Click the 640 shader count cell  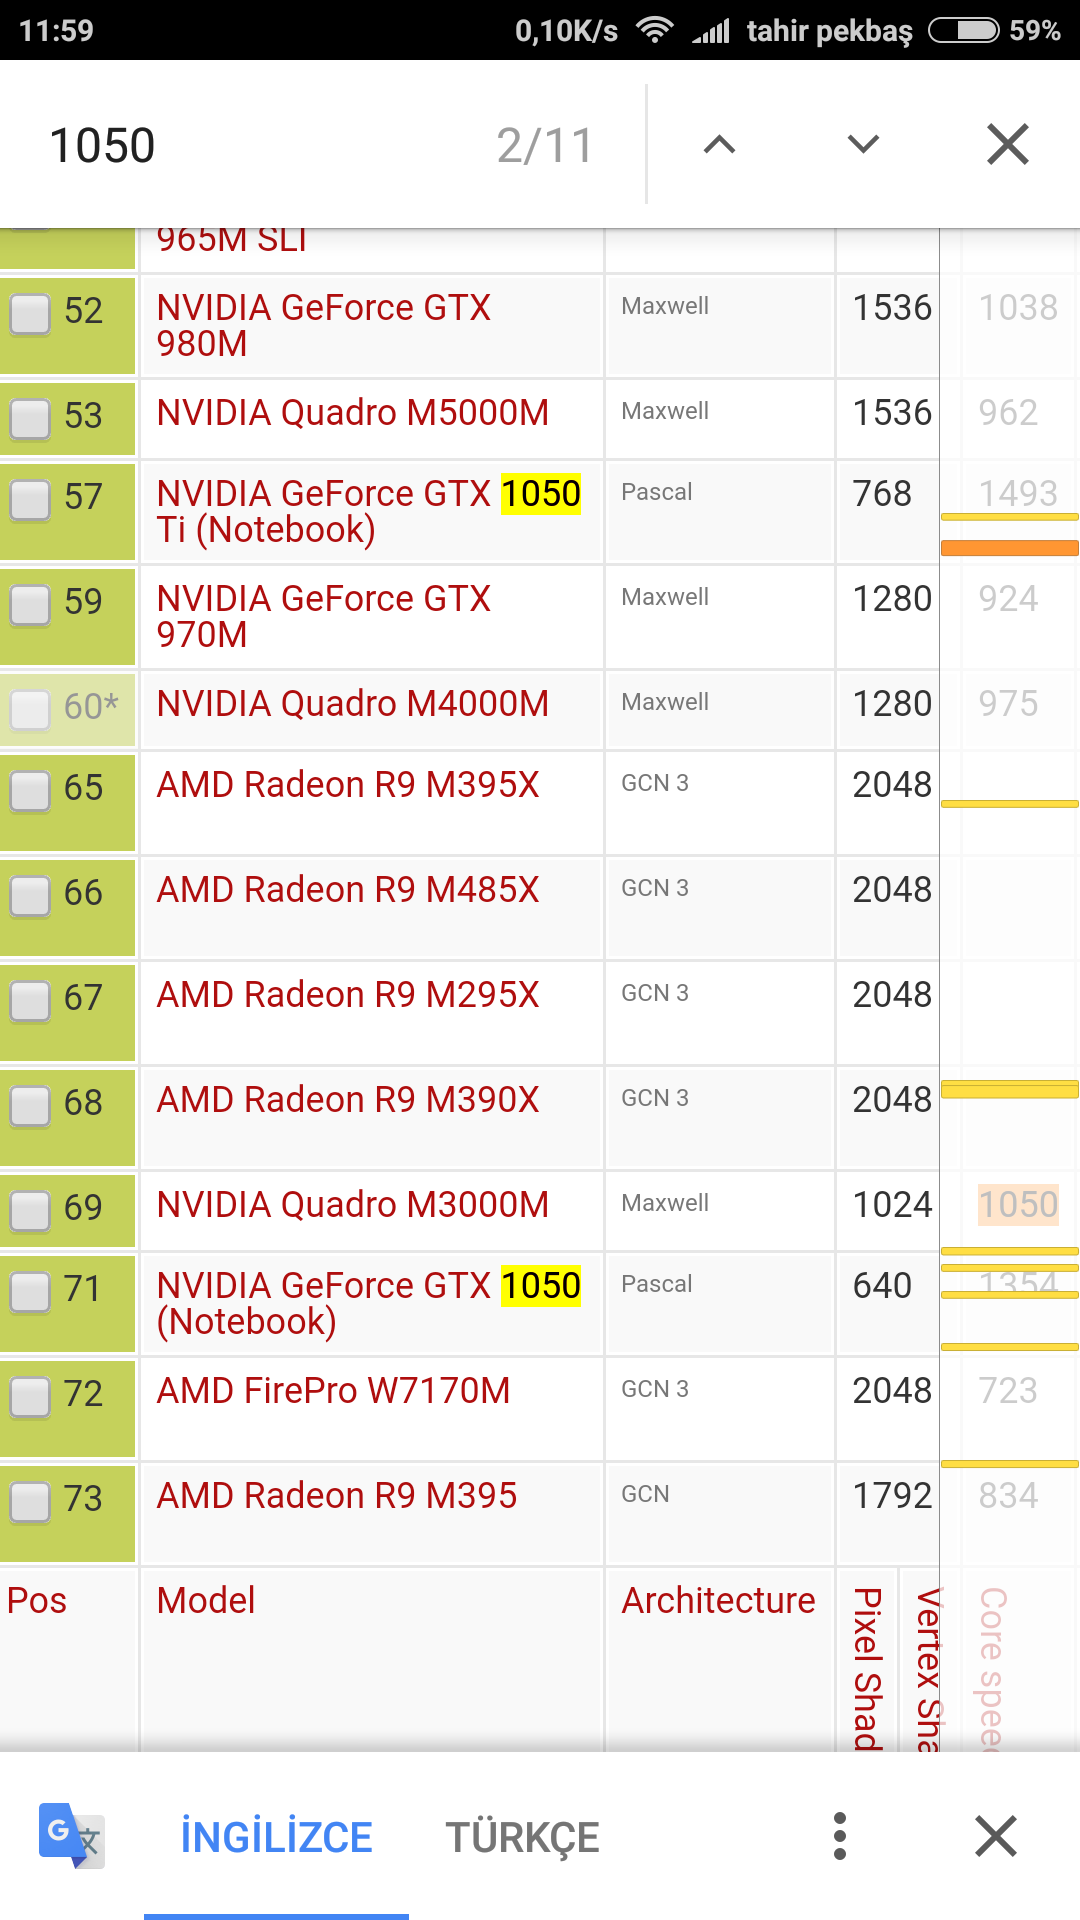pos(882,1285)
